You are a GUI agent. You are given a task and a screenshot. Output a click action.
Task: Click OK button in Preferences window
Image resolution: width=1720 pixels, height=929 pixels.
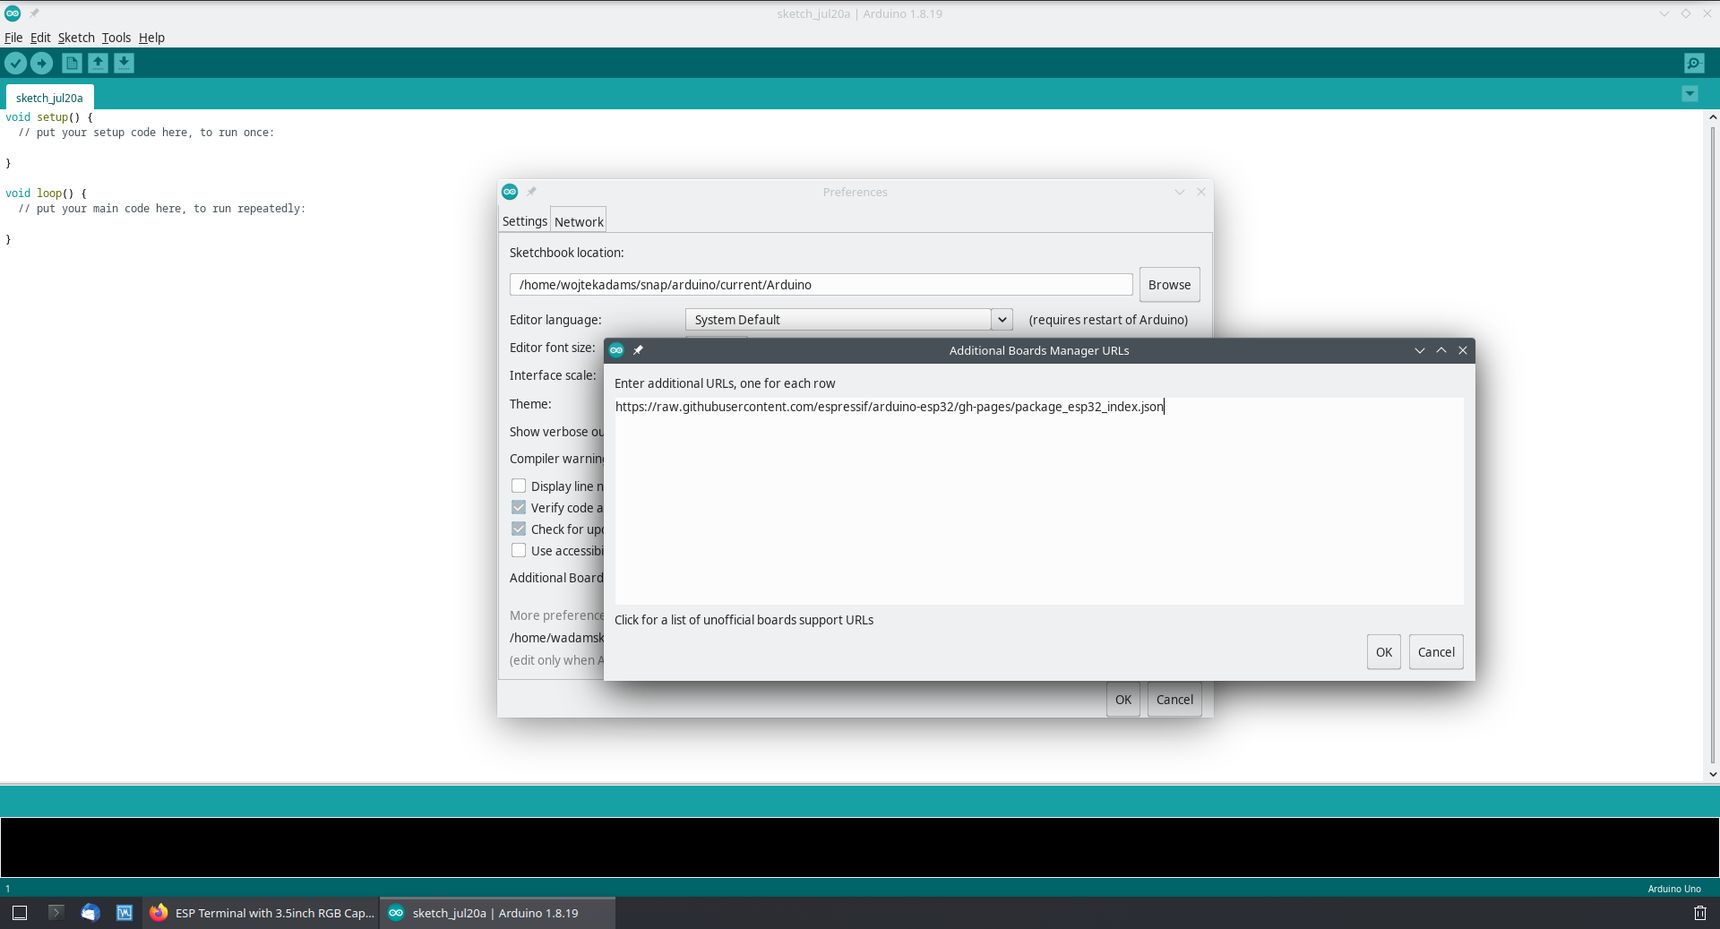point(1123,700)
